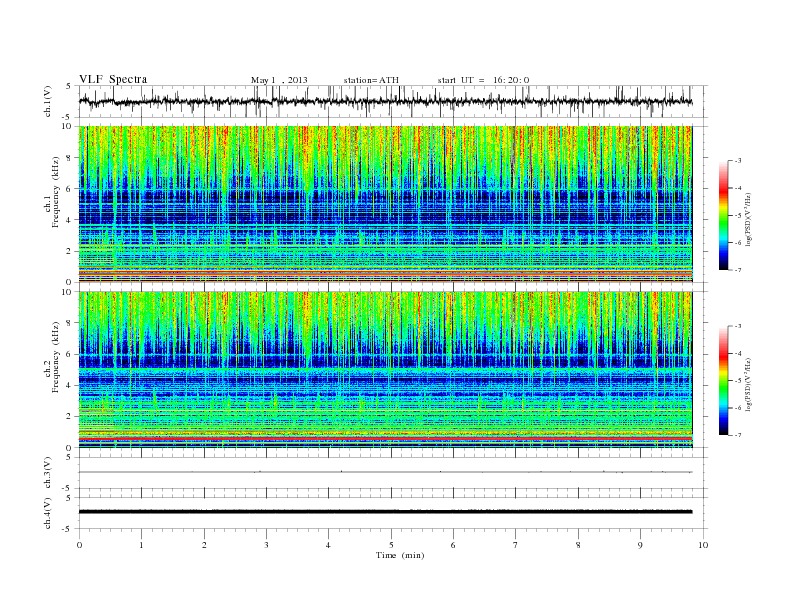The height and width of the screenshot is (612, 792).
Task: Click time axis tick label "3"
Action: pos(266,545)
